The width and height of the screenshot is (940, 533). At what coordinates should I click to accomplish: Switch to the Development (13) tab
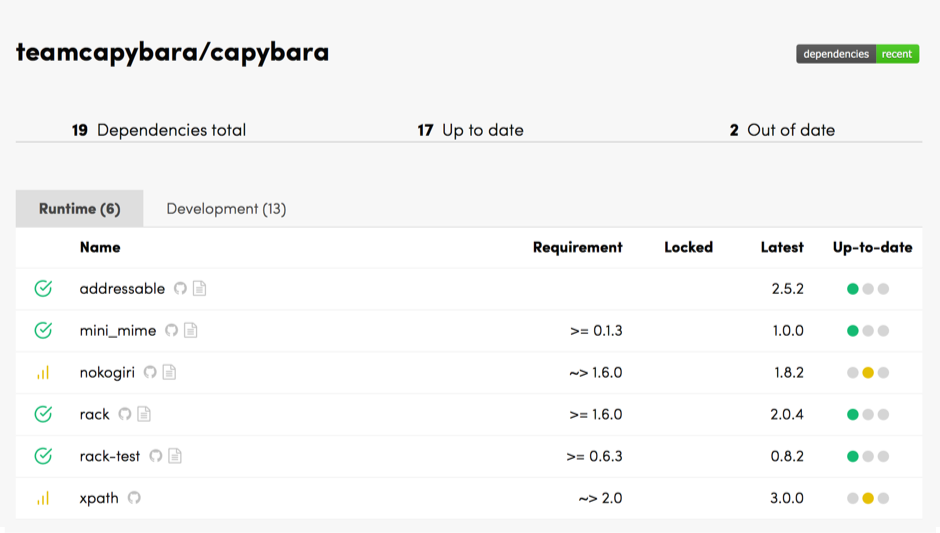[x=226, y=209]
